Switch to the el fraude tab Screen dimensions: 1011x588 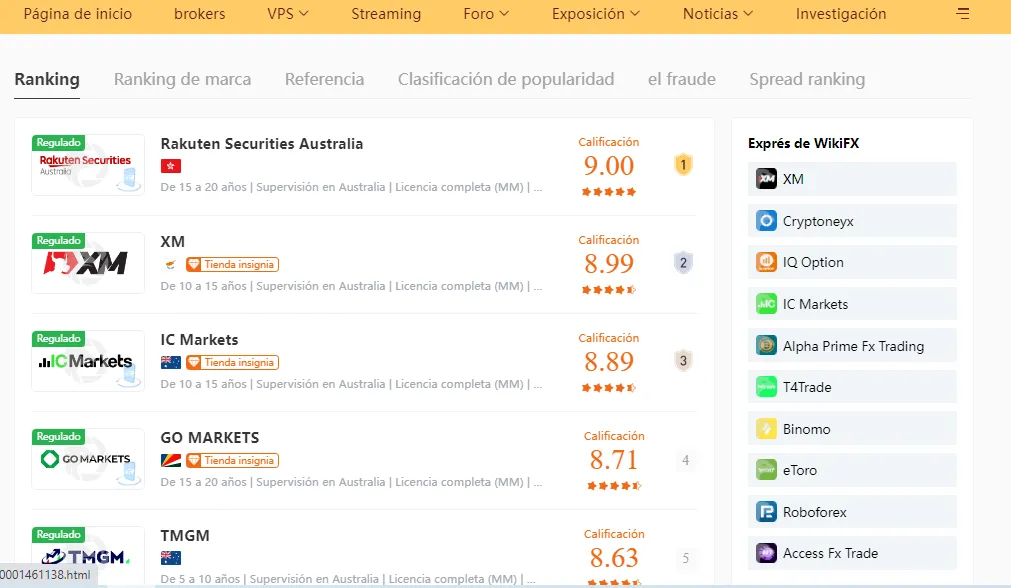pyautogui.click(x=682, y=79)
